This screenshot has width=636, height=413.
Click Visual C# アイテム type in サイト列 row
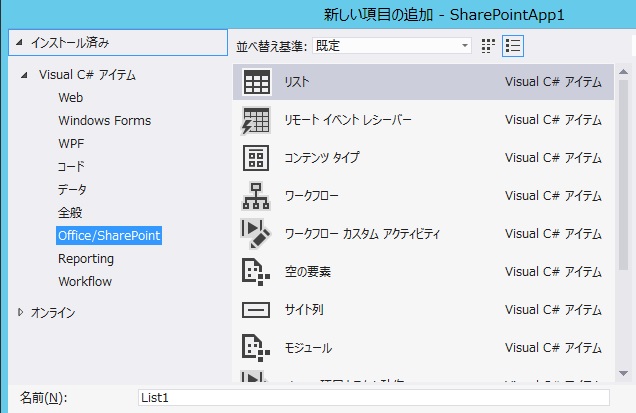tap(553, 310)
